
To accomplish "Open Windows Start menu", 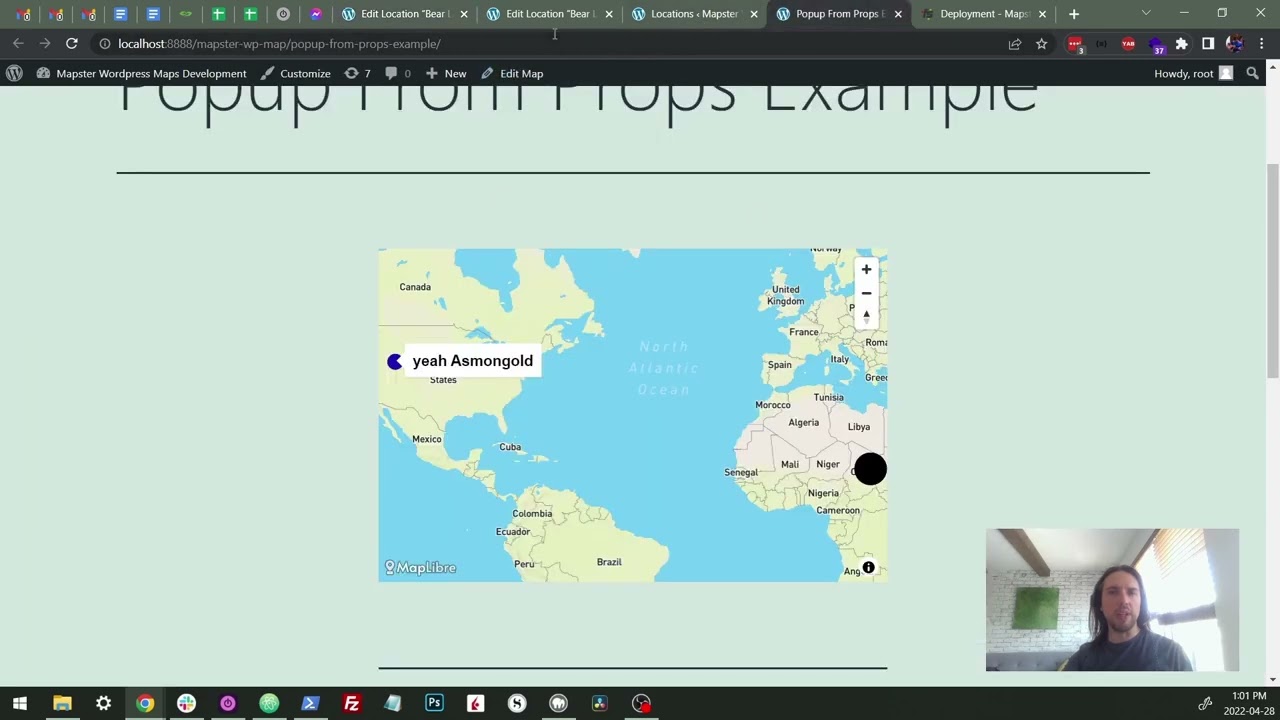I will (20, 703).
